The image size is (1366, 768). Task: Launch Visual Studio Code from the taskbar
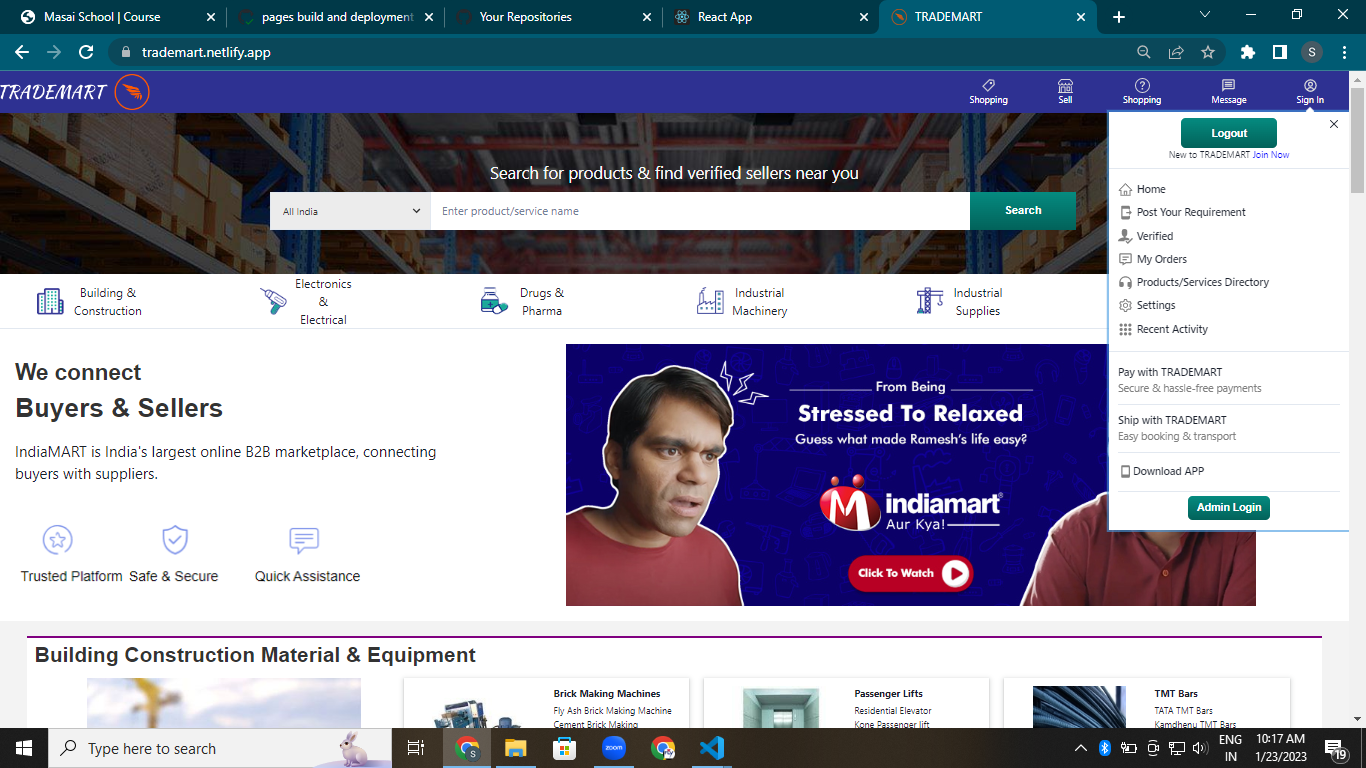[711, 748]
